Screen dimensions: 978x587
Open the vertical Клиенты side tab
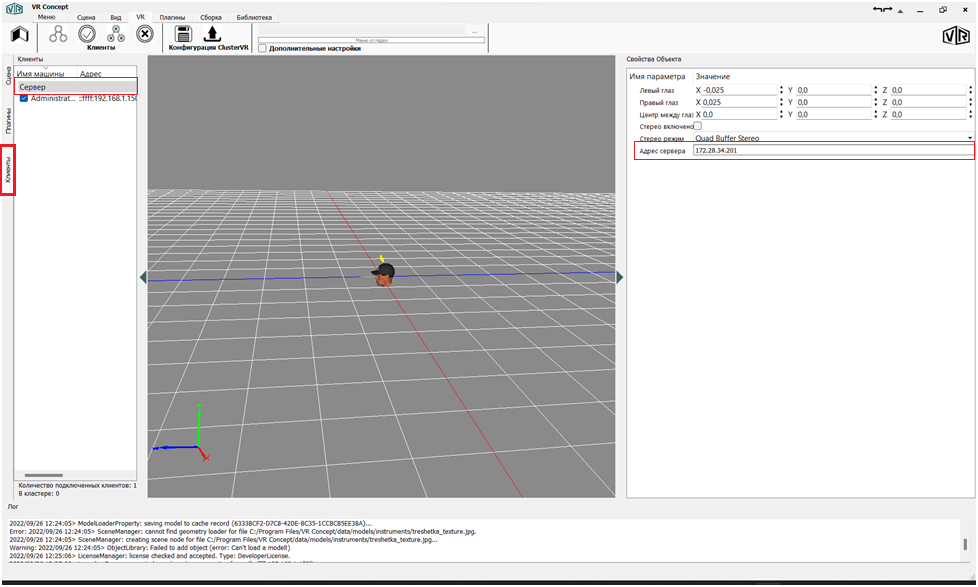[8, 170]
